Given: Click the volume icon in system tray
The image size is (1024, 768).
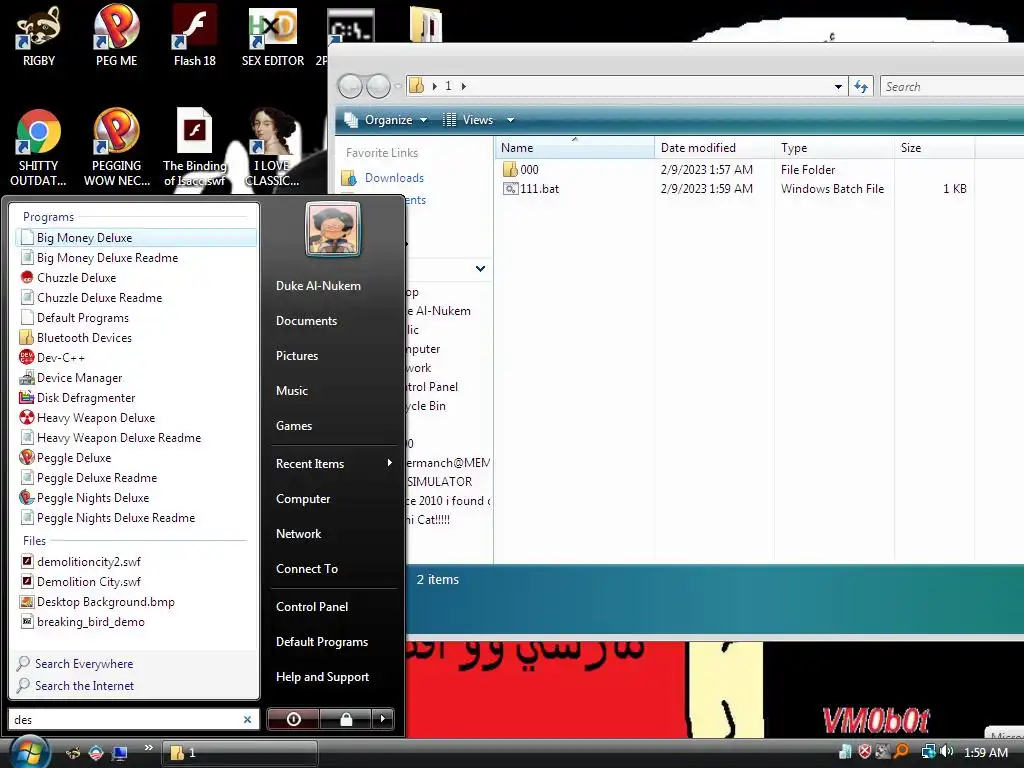Looking at the screenshot, I should 947,752.
